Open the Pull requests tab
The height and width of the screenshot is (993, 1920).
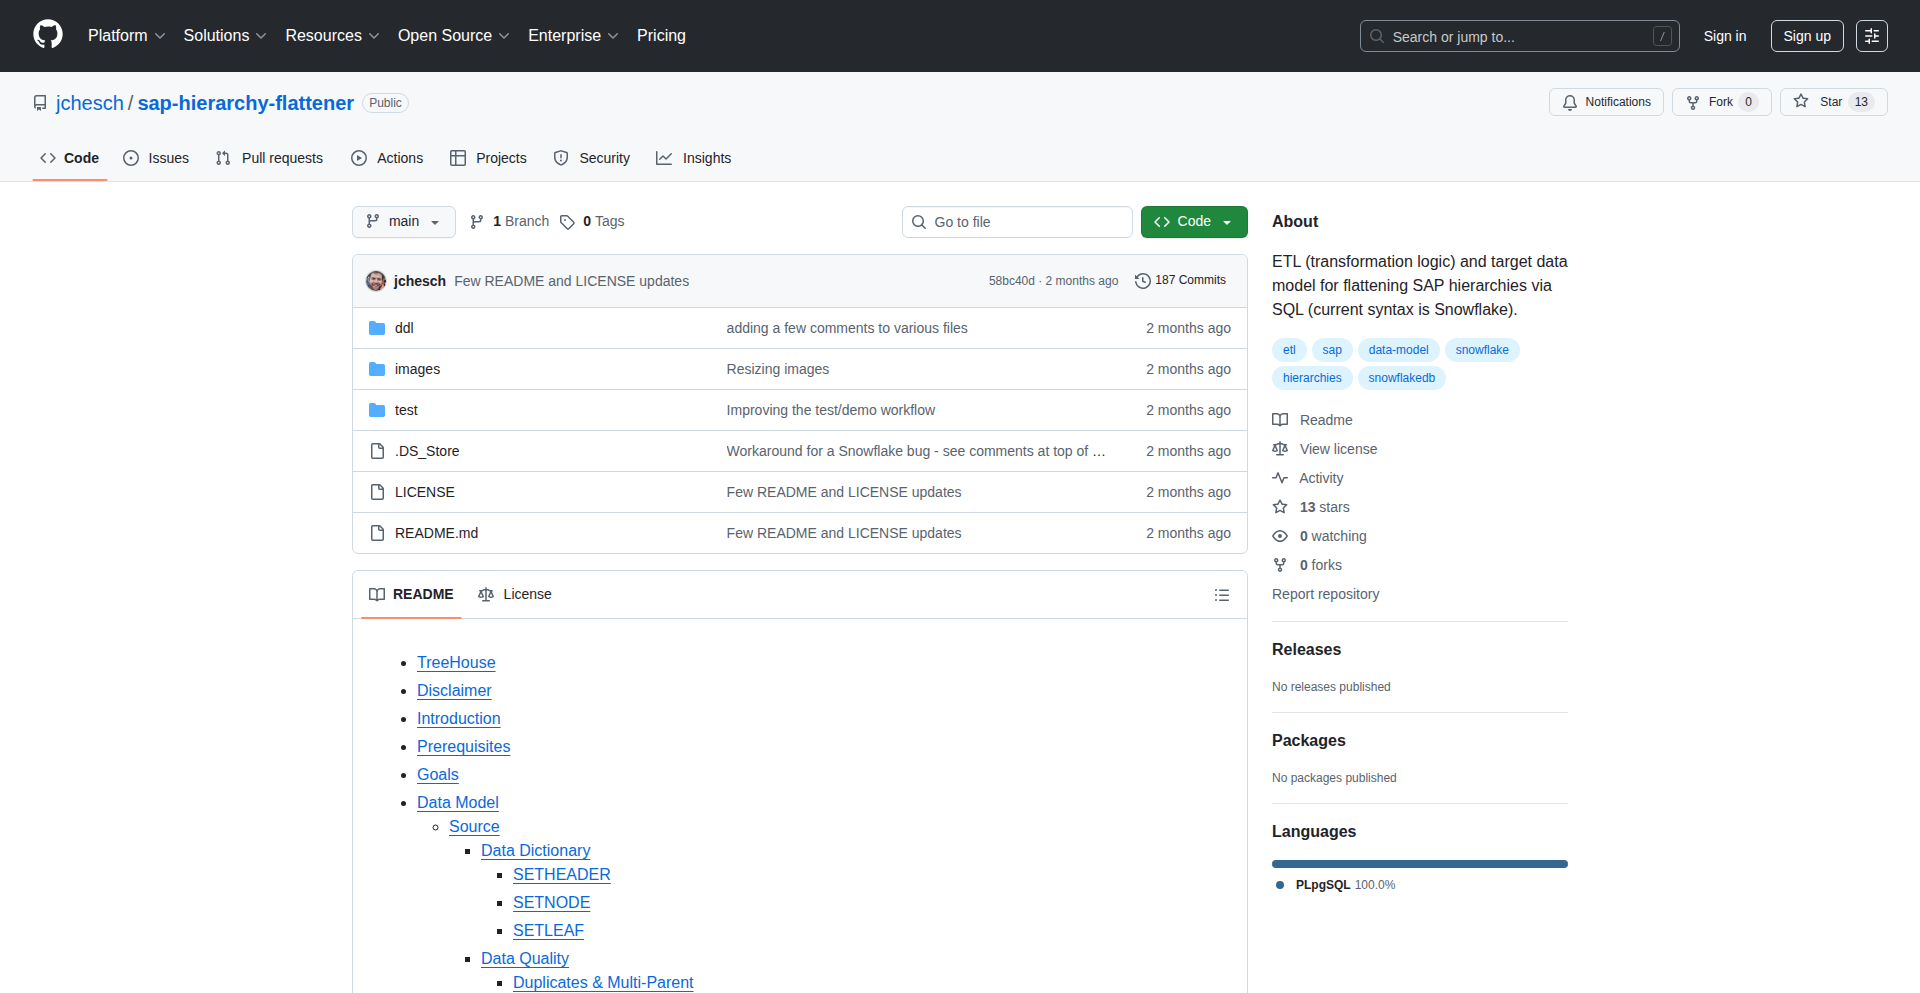point(269,158)
